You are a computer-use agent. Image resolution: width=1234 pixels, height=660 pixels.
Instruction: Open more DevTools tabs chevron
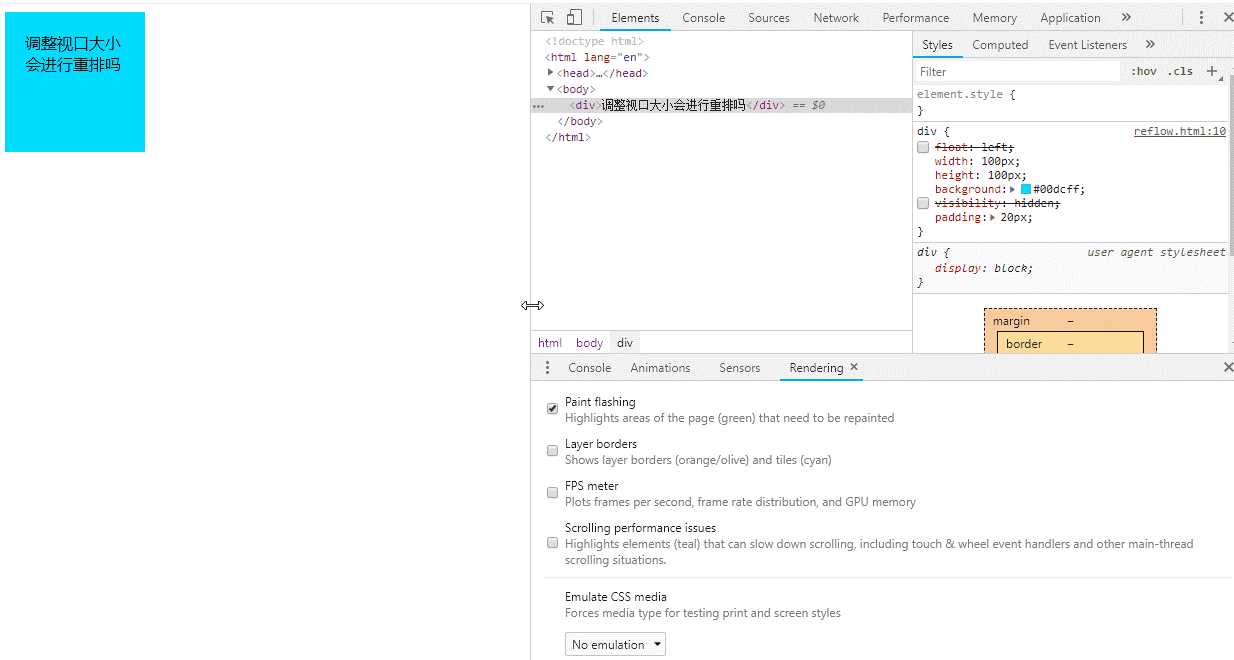(1126, 17)
